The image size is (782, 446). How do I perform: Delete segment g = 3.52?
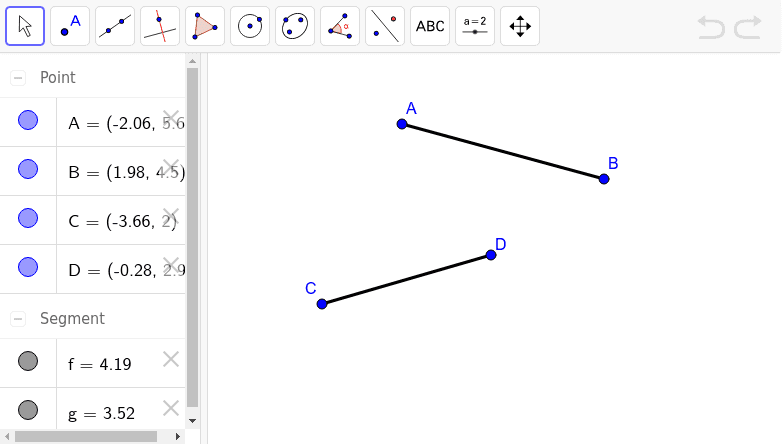(171, 408)
